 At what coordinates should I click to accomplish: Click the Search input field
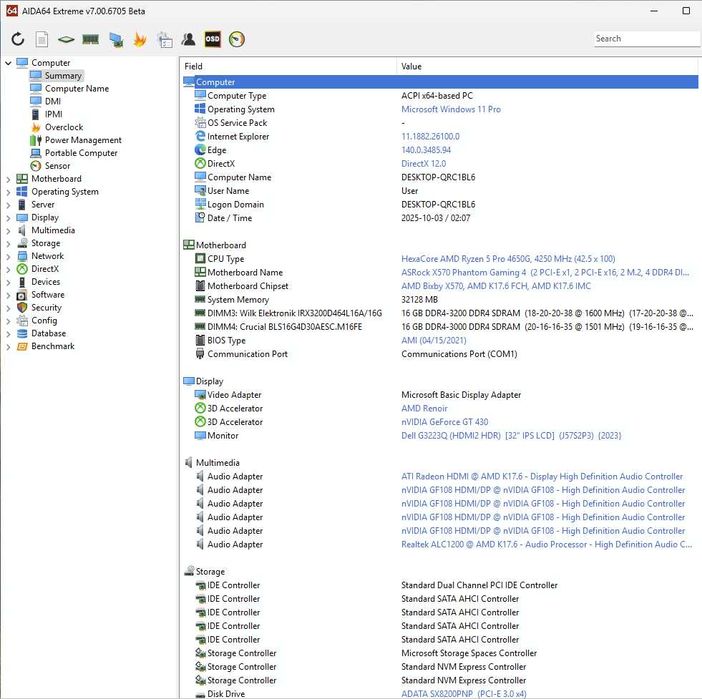coord(646,39)
